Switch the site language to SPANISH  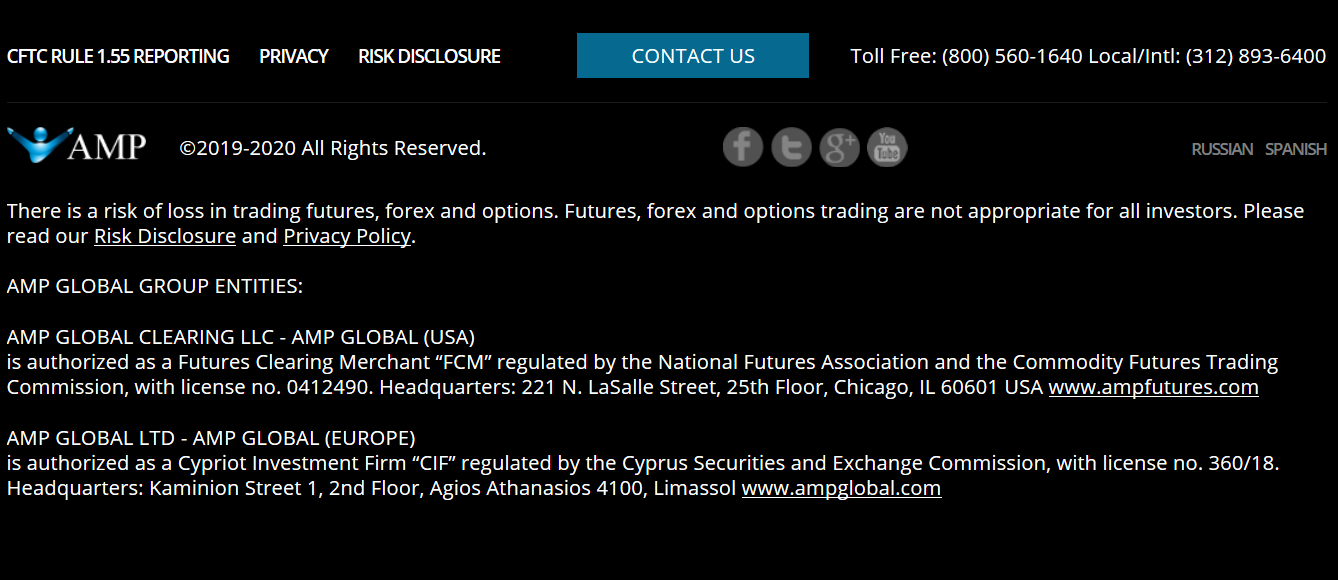1296,149
